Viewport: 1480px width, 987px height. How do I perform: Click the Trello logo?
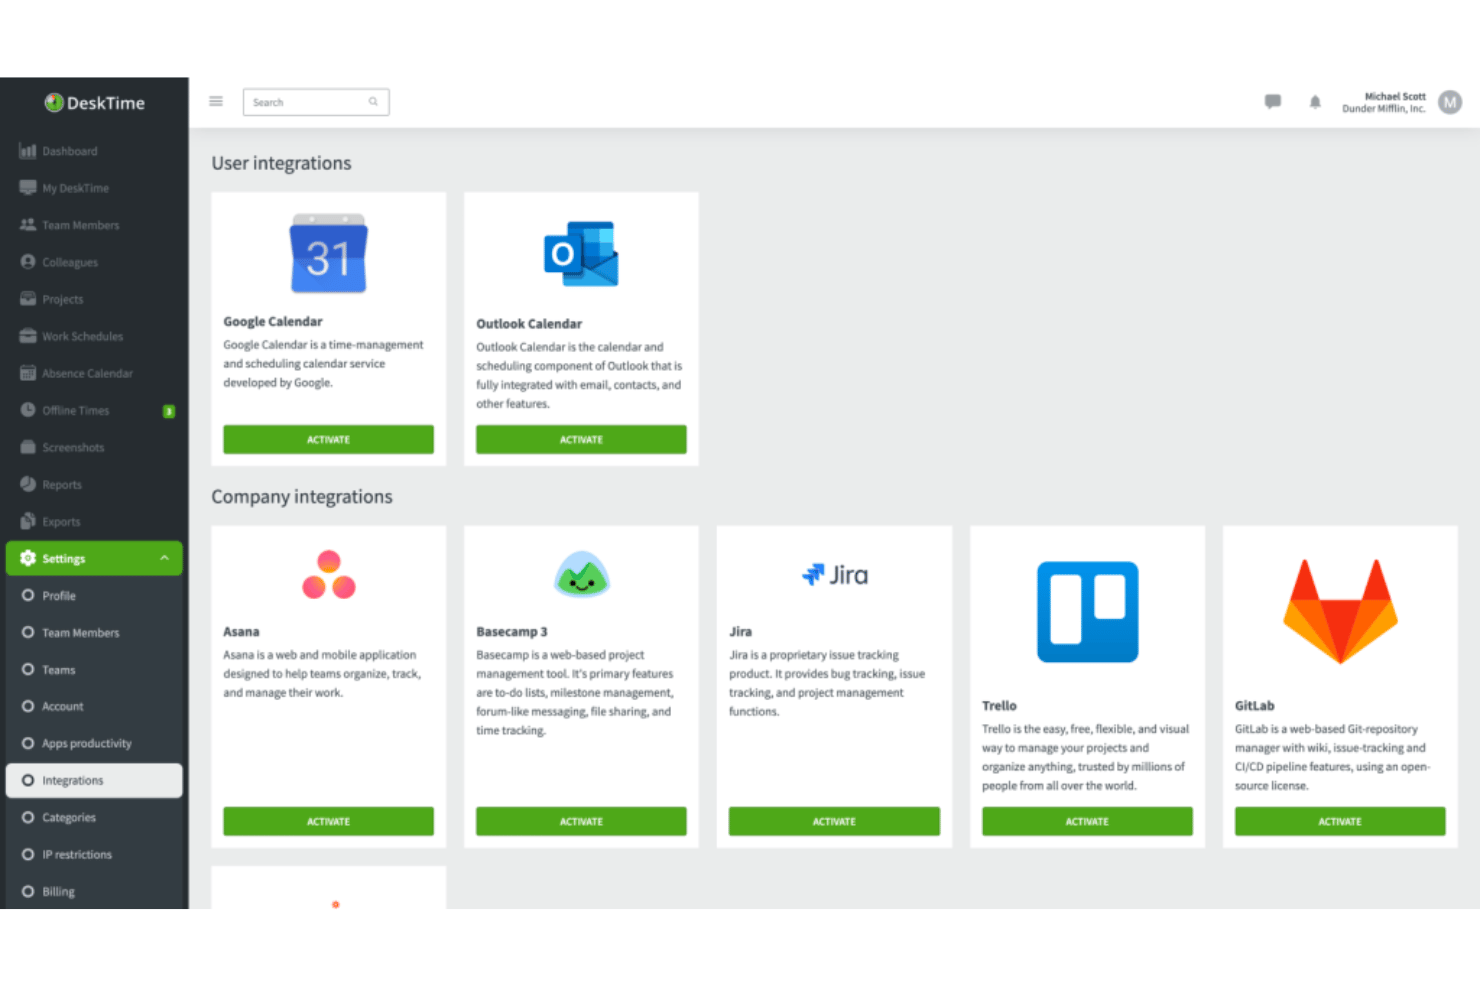click(x=1087, y=612)
